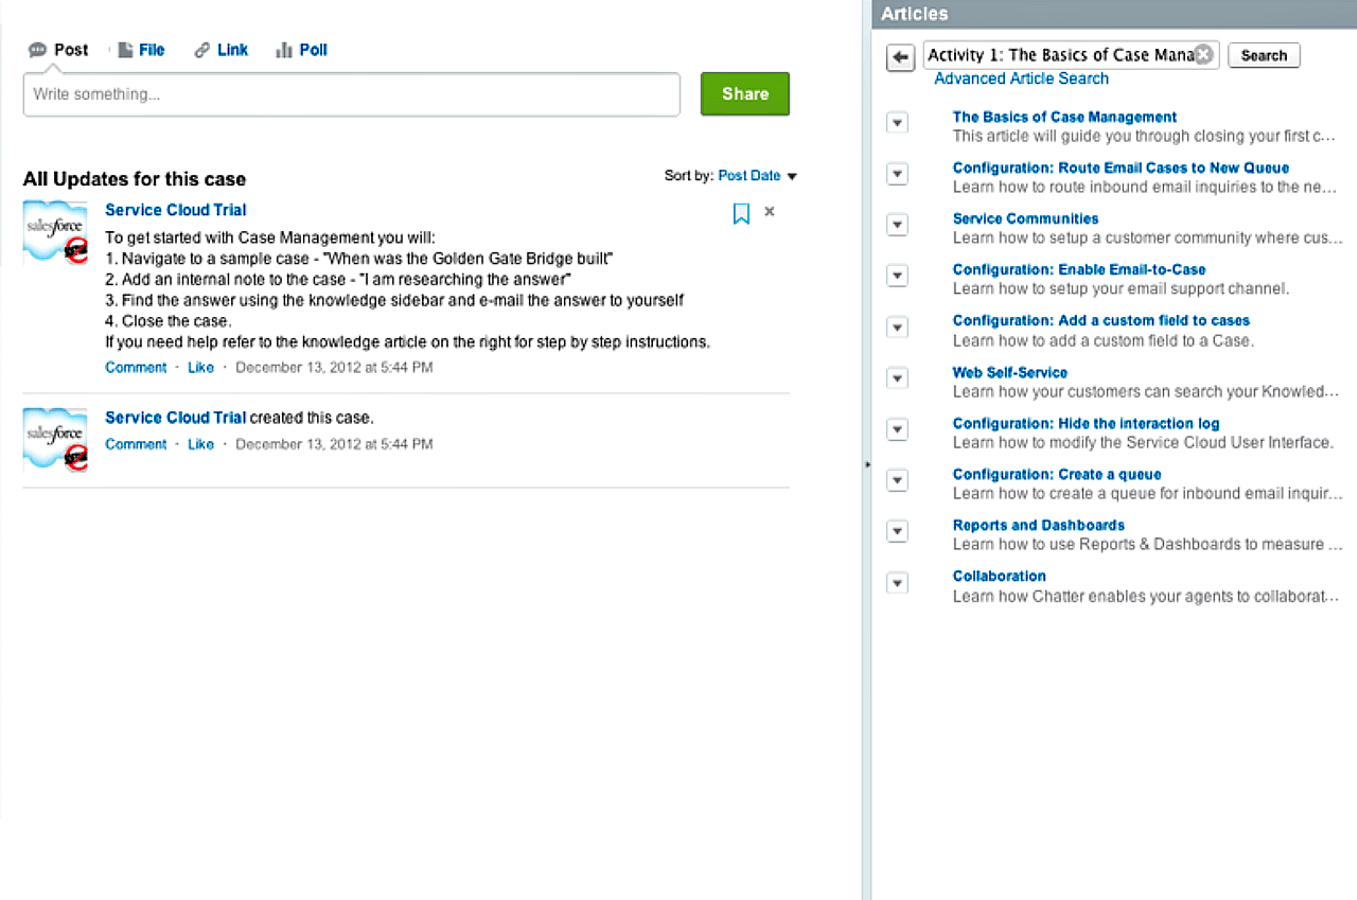Open The Basics of Case Management article

[1064, 117]
